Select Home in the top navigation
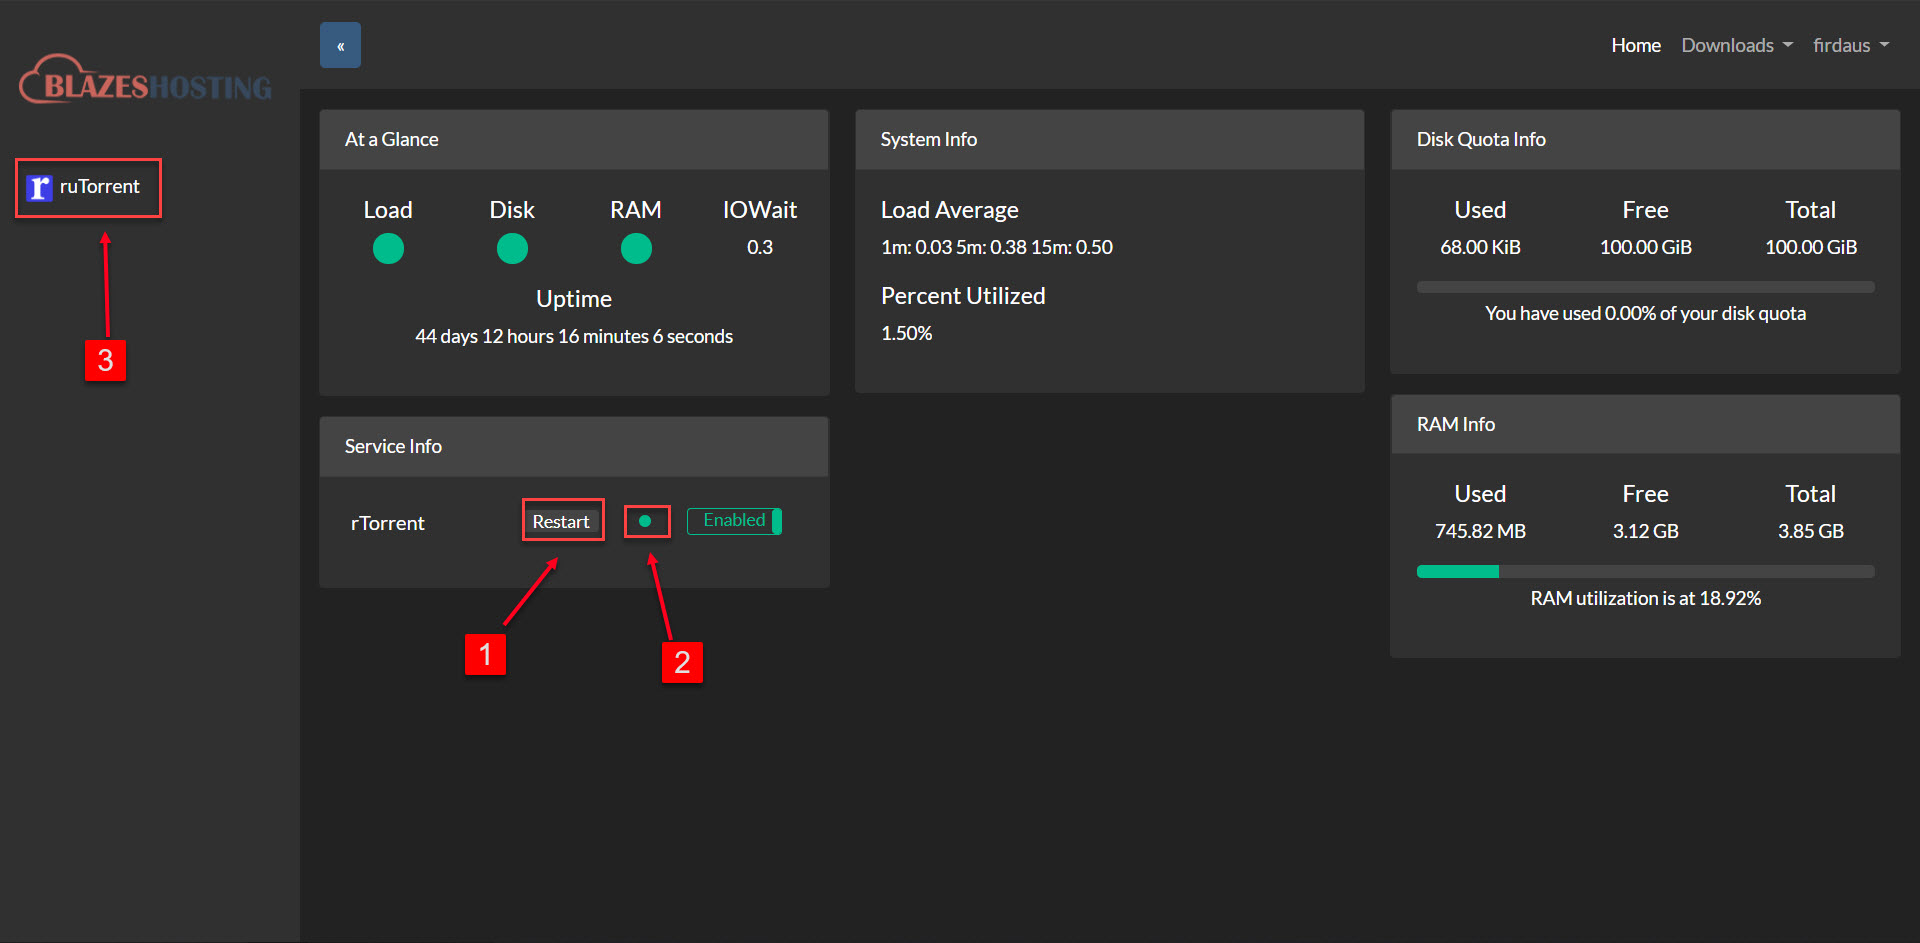Viewport: 1920px width, 943px height. (x=1636, y=44)
